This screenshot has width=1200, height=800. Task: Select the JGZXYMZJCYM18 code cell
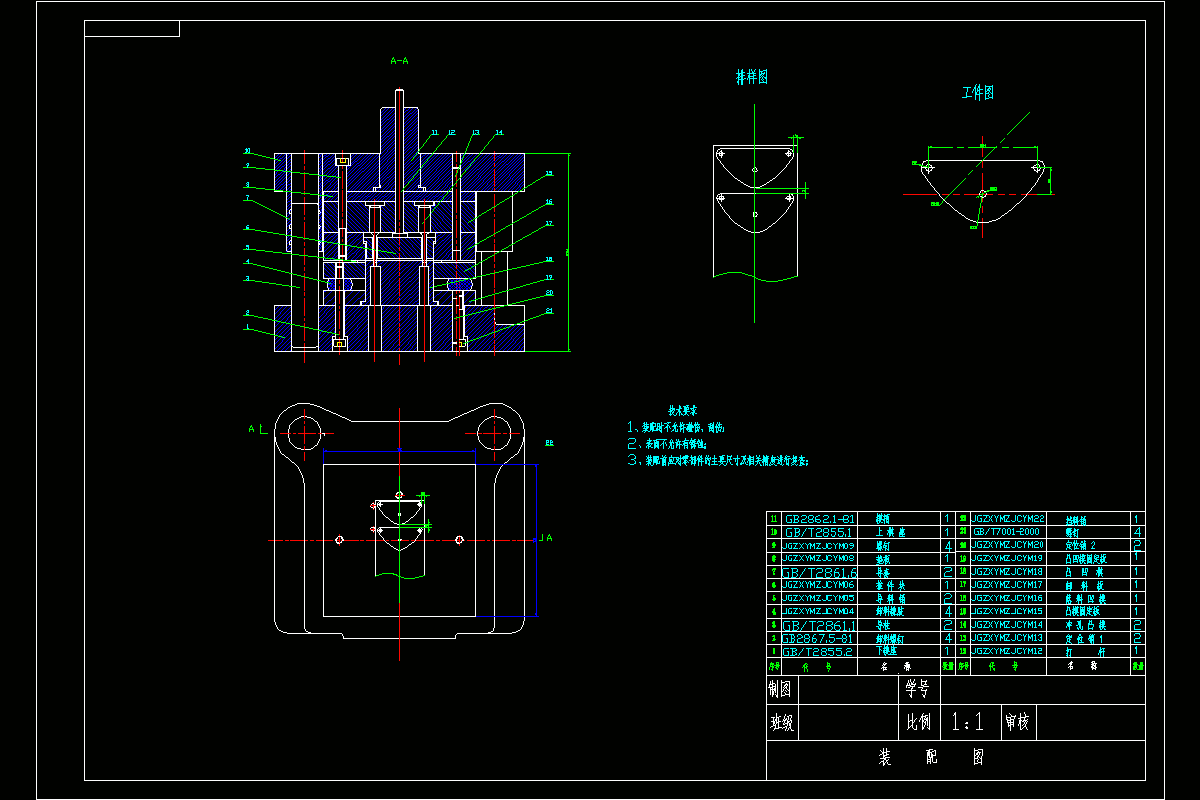(1007, 571)
